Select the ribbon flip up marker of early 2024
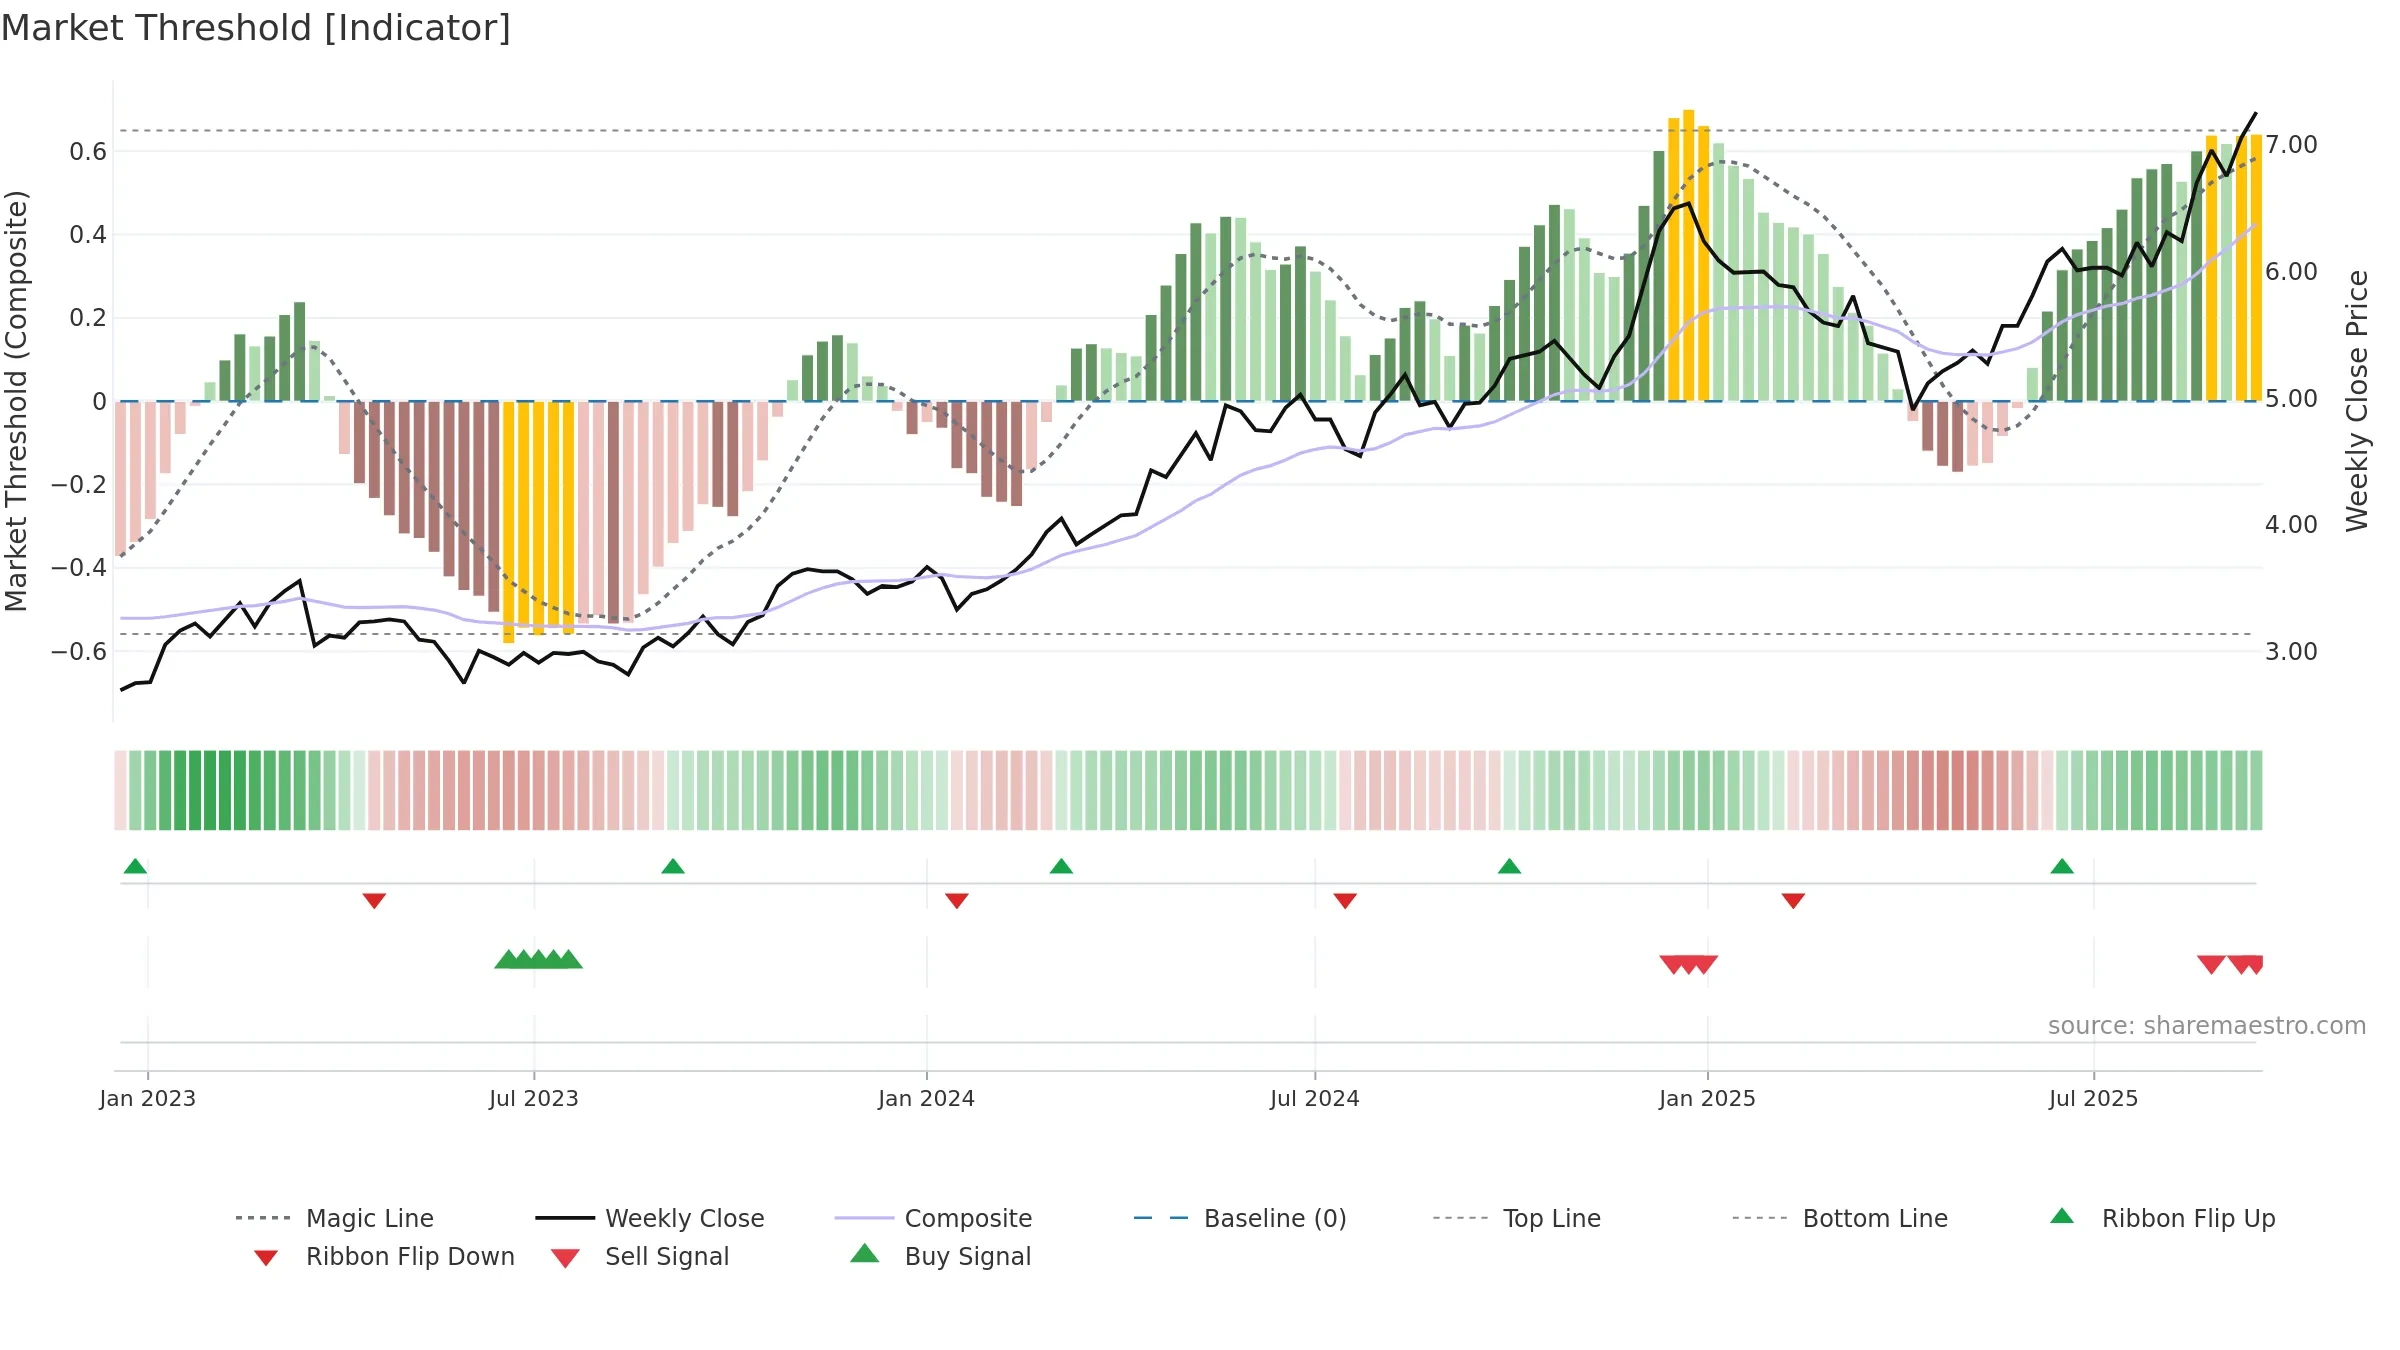The width and height of the screenshot is (2400, 1350). [1061, 866]
